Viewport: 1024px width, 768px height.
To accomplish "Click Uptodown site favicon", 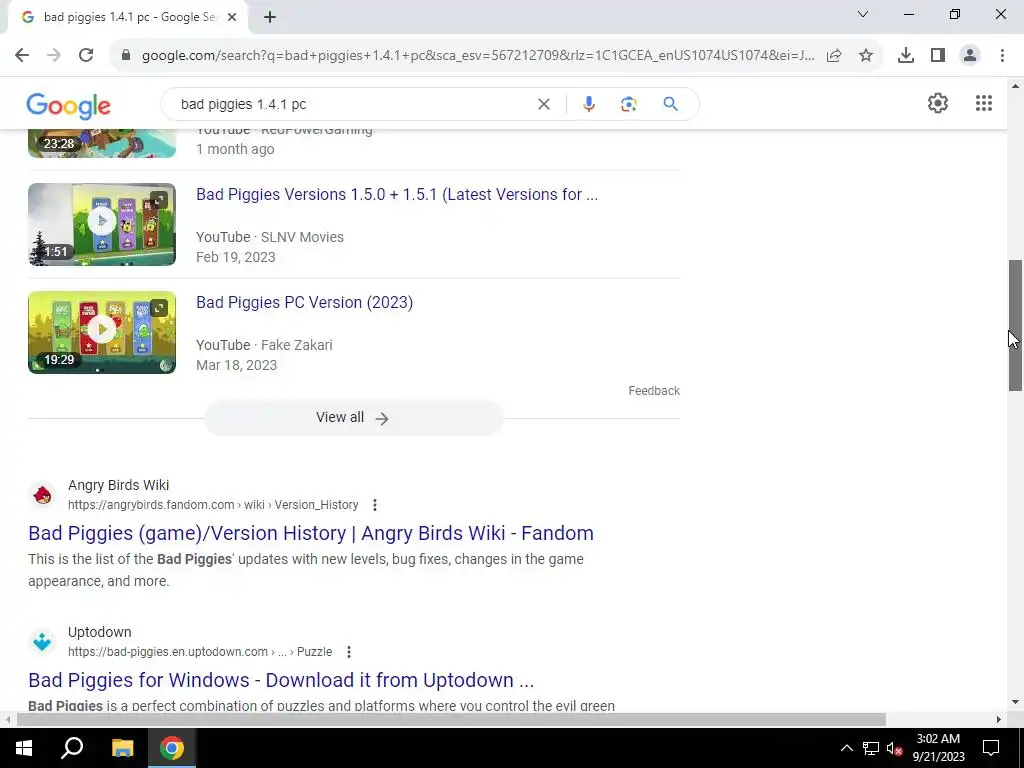I will pos(42,642).
